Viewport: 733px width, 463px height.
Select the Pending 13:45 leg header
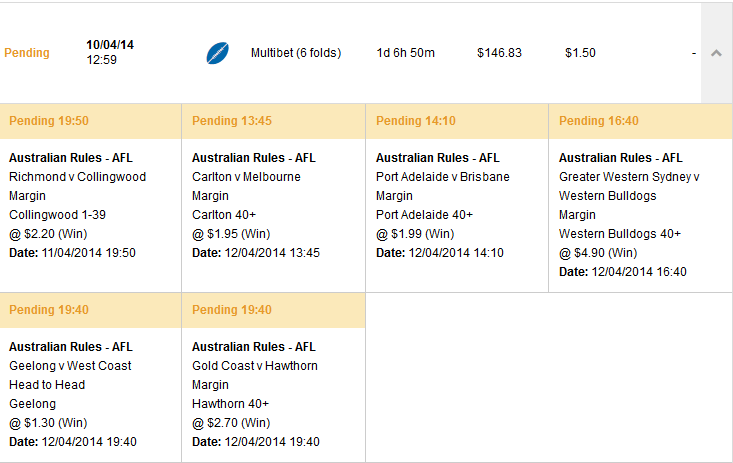pos(273,121)
